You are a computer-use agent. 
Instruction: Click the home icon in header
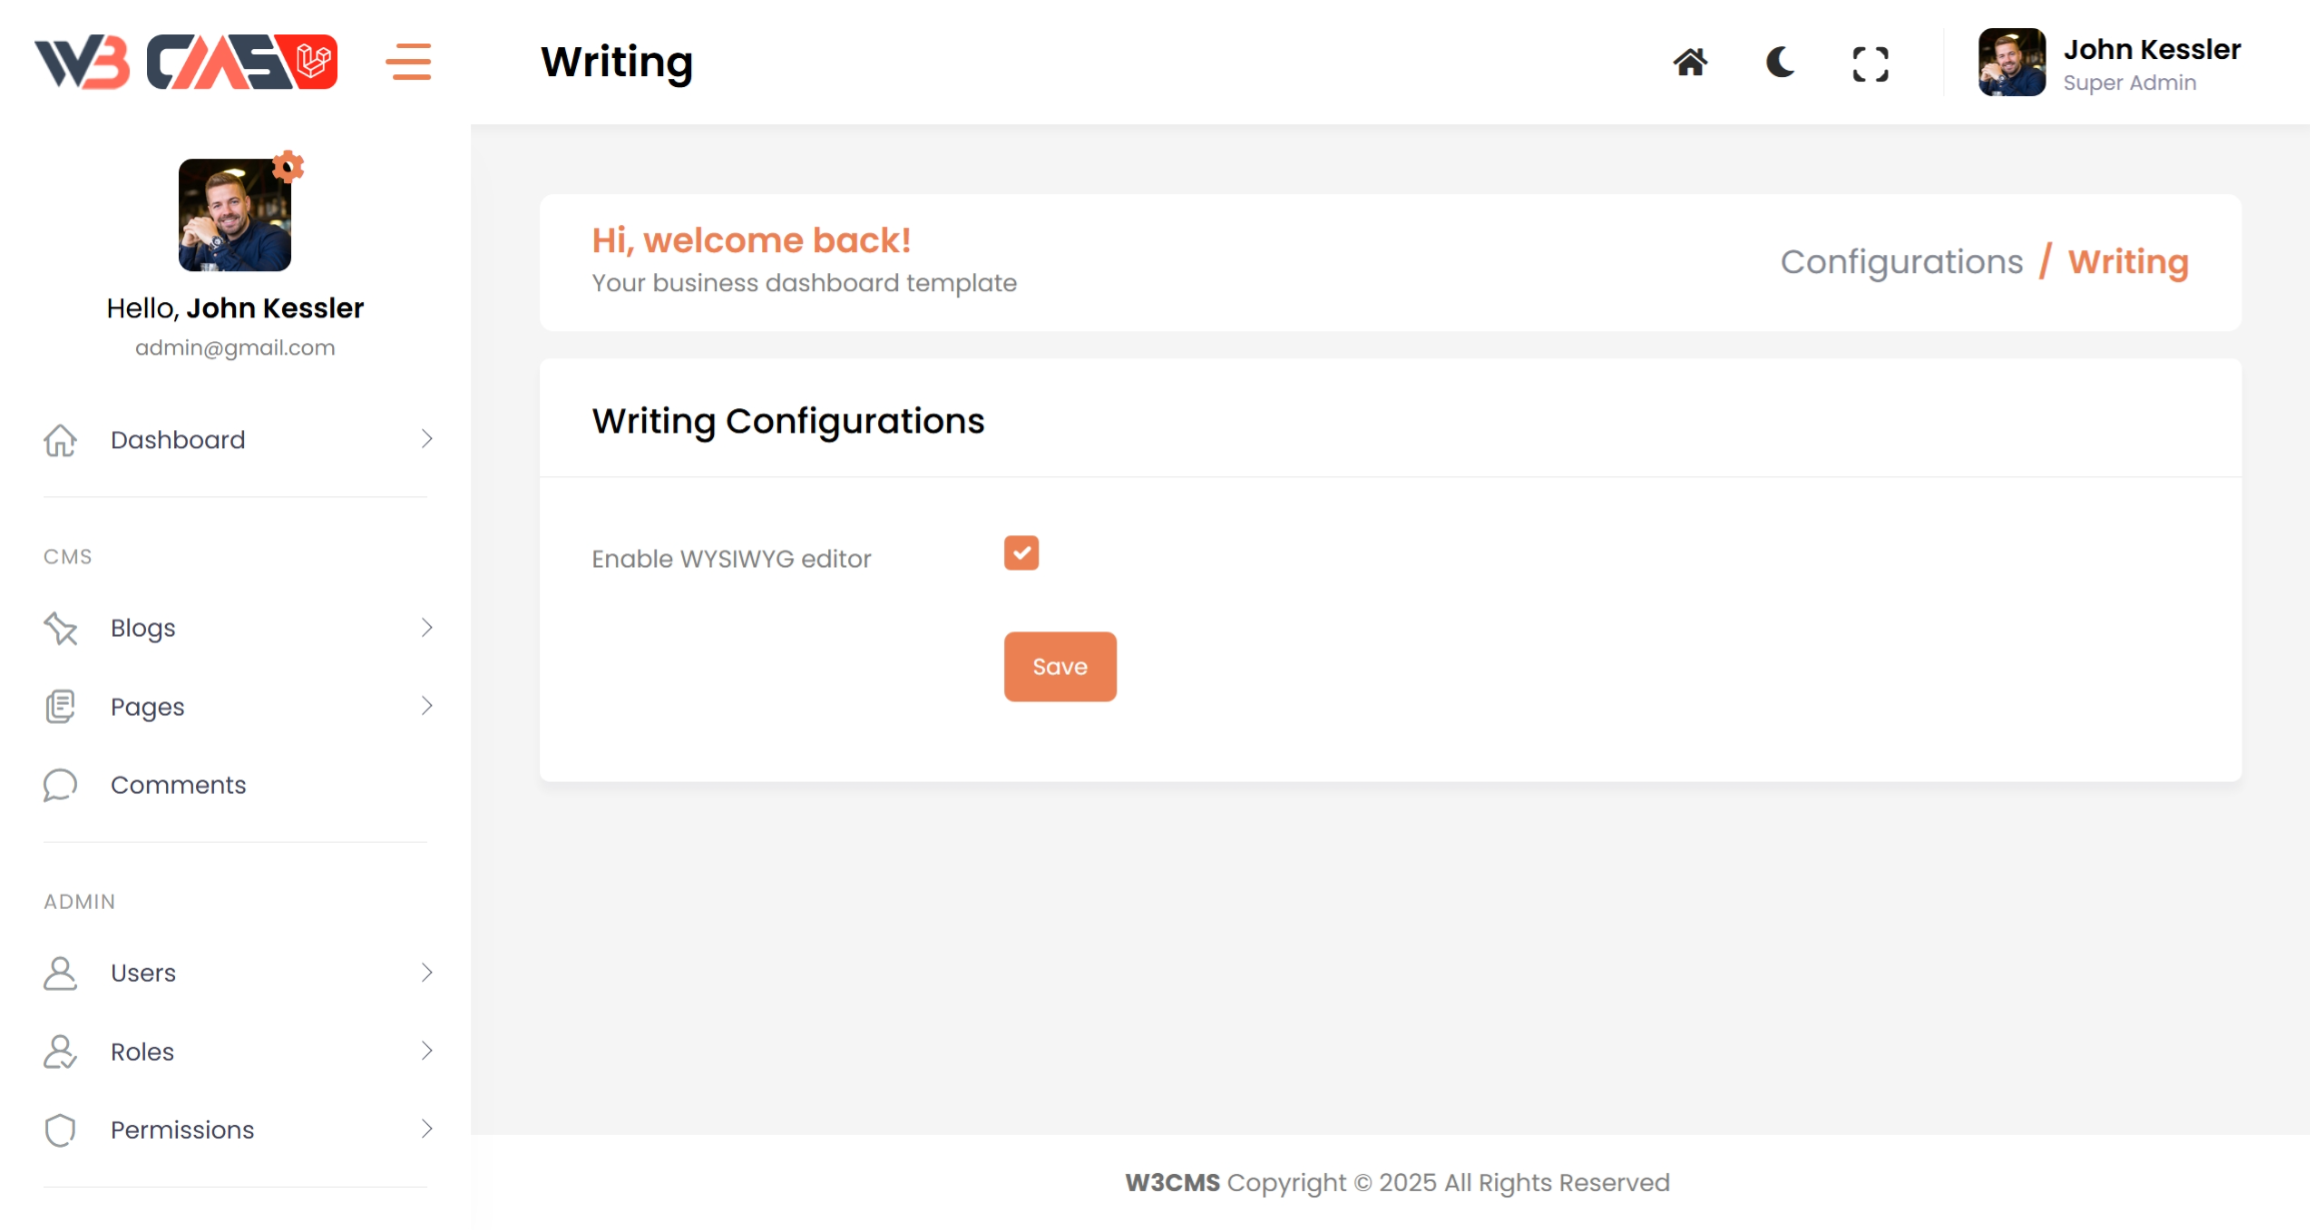pos(1690,63)
